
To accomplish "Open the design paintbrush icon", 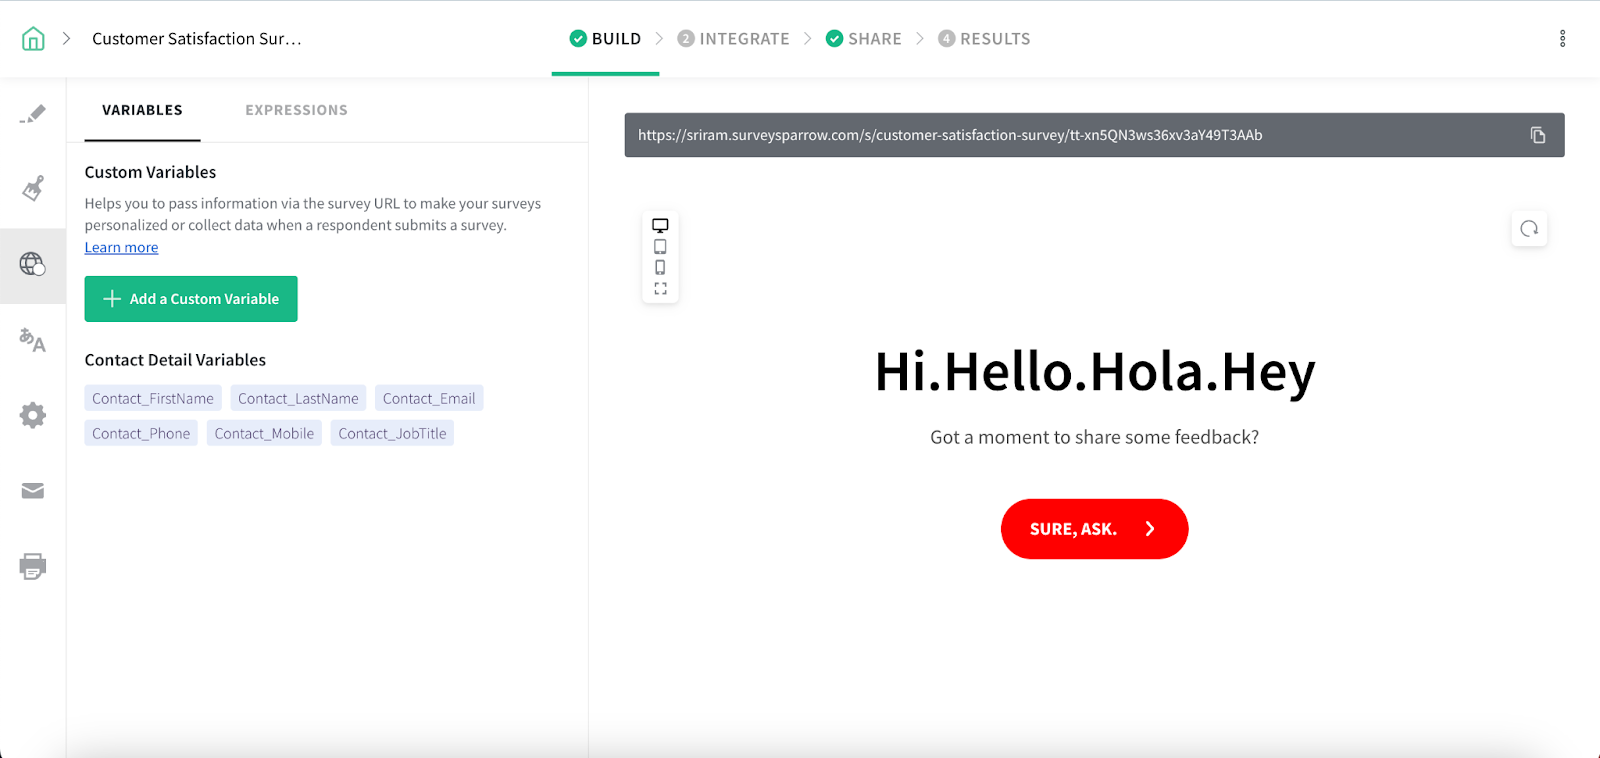I will pos(33,188).
